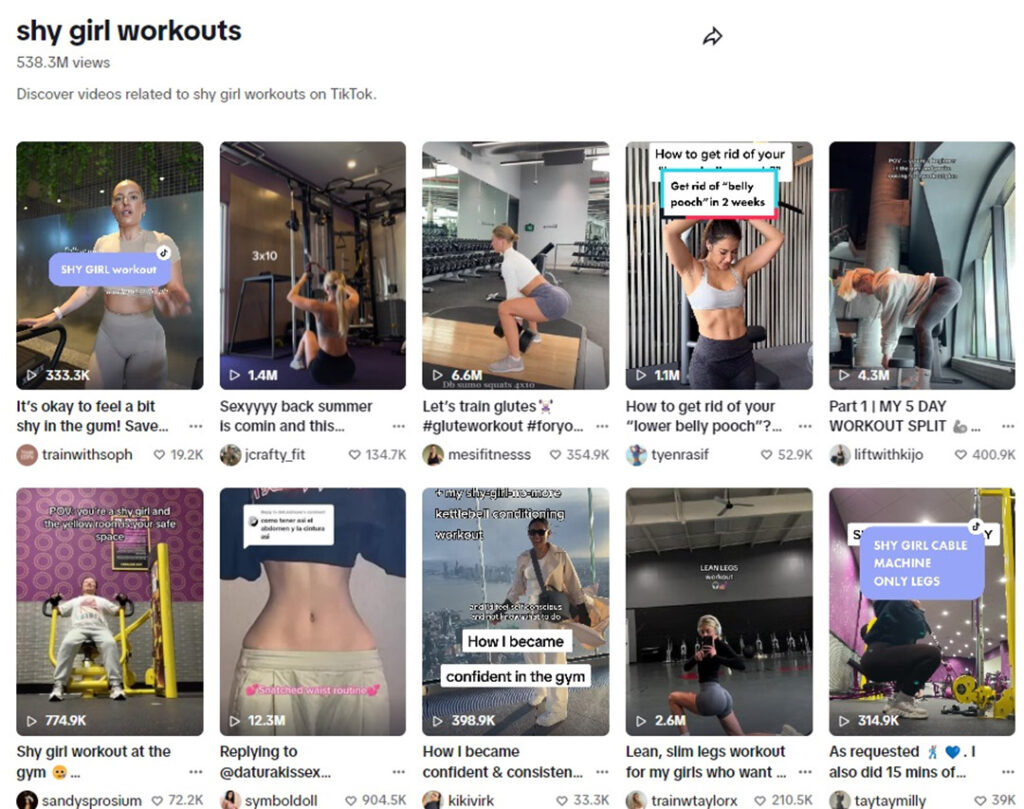This screenshot has height=809, width=1024.
Task: Click mesifitnesss's profile avatar
Action: [x=433, y=454]
